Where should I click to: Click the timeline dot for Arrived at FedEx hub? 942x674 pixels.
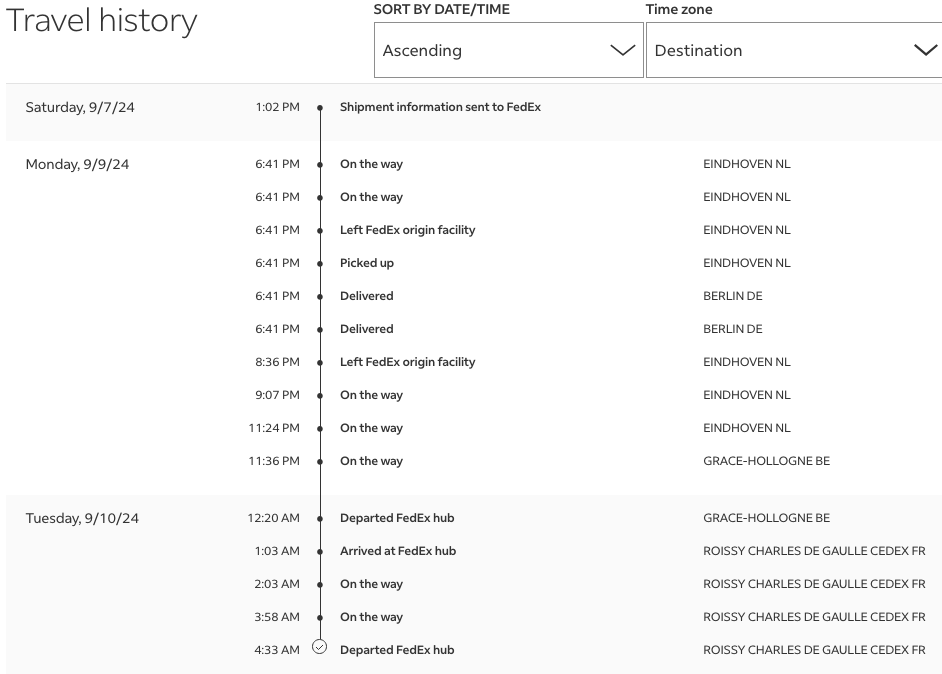coord(320,551)
